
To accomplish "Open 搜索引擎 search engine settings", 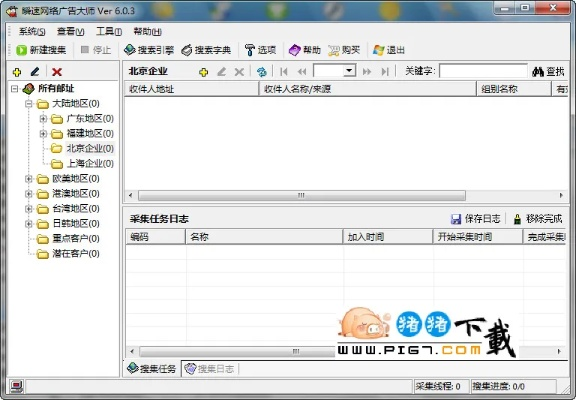I will point(149,50).
